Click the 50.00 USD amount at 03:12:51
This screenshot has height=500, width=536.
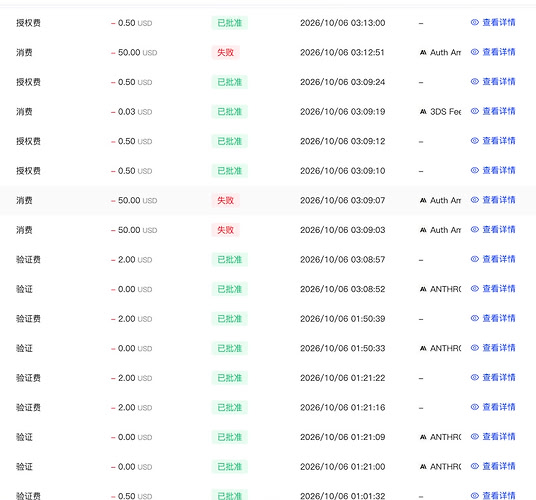(134, 53)
